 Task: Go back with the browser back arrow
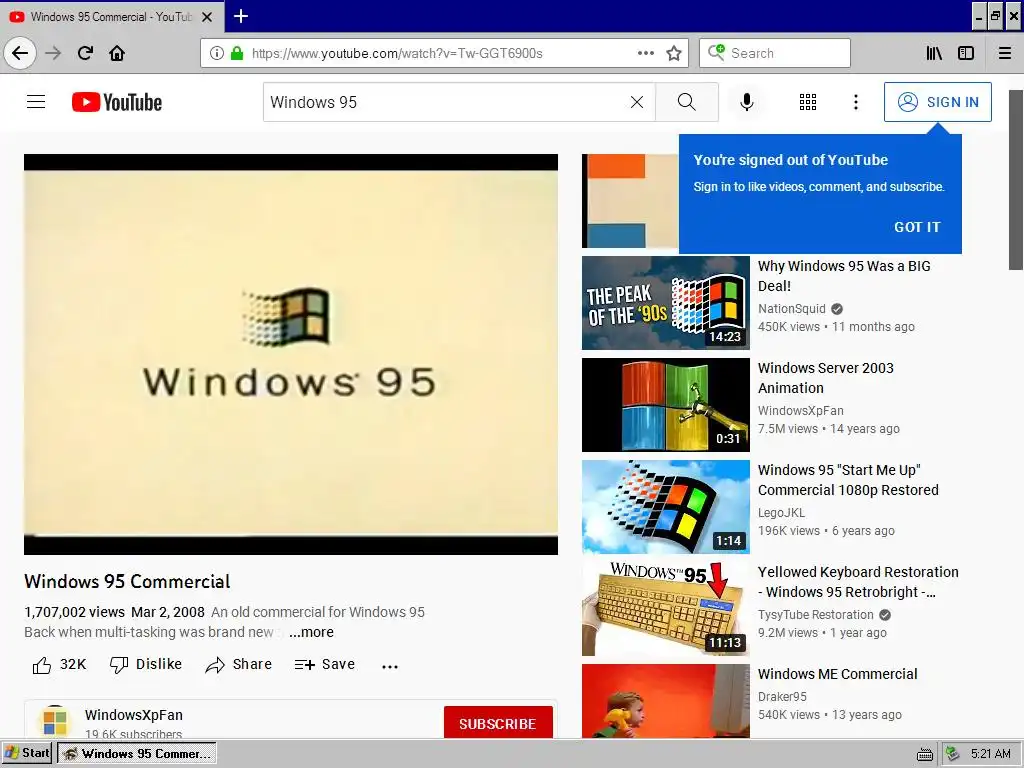(x=20, y=53)
